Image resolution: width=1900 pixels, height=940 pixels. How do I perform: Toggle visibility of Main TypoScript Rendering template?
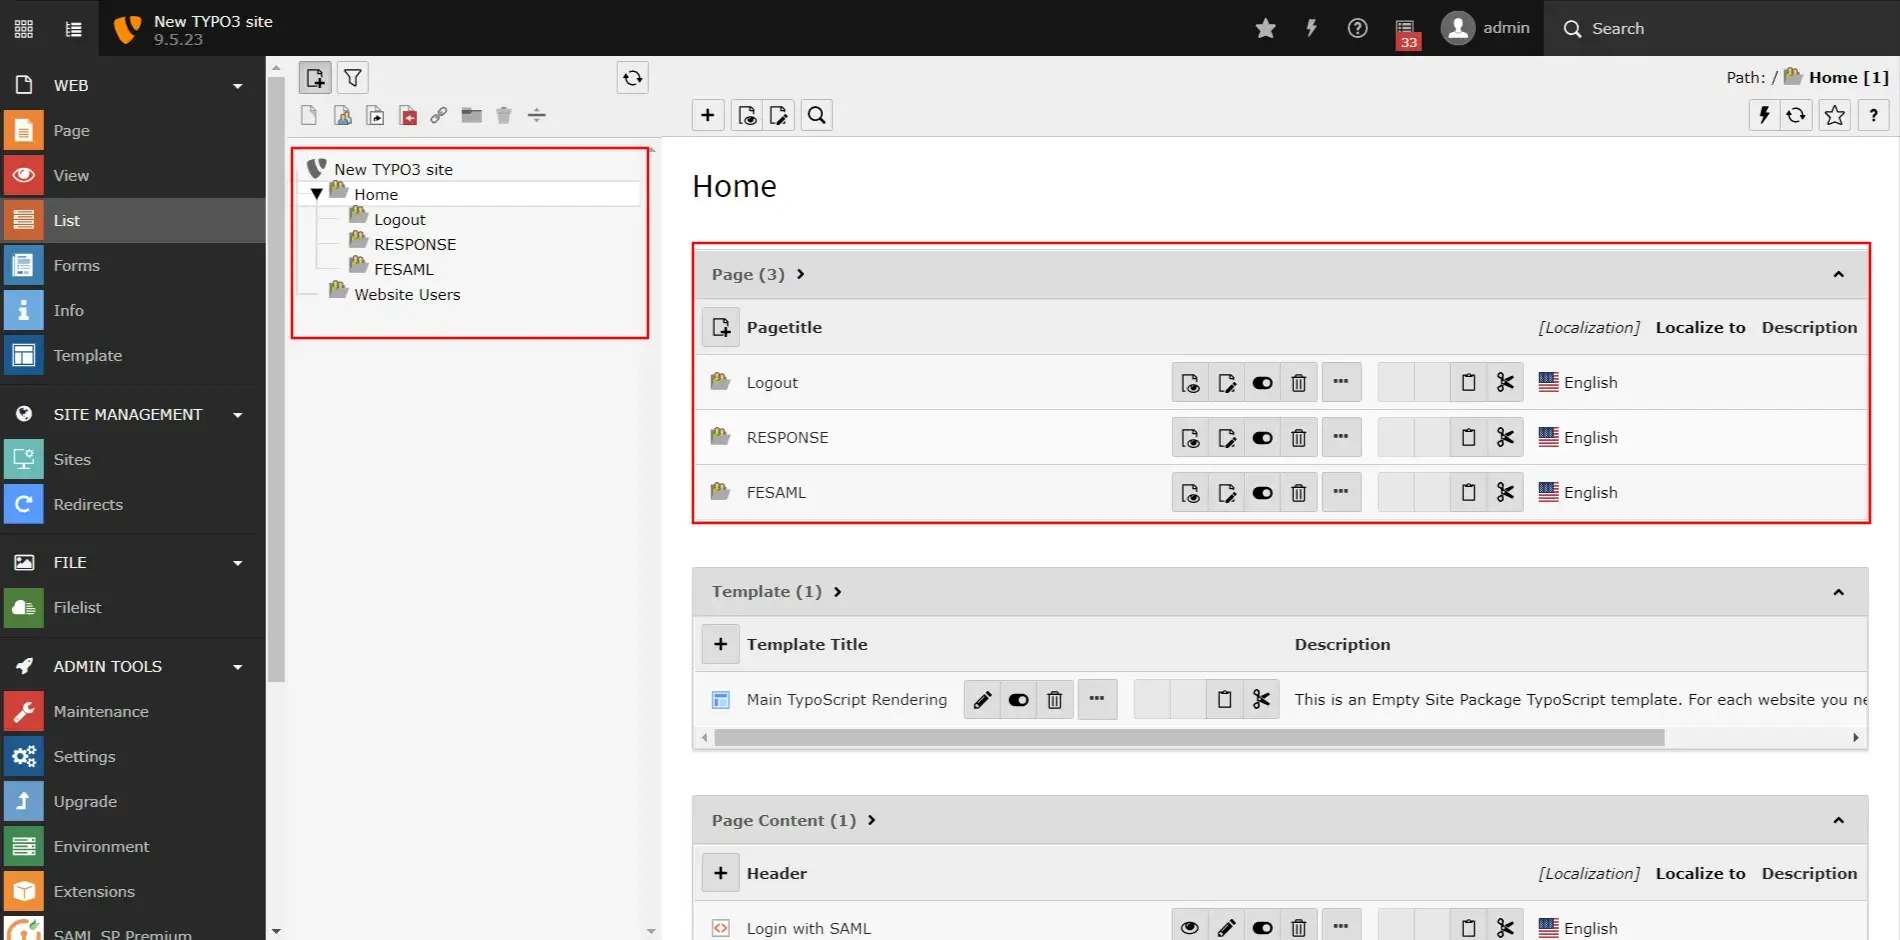click(x=1019, y=699)
